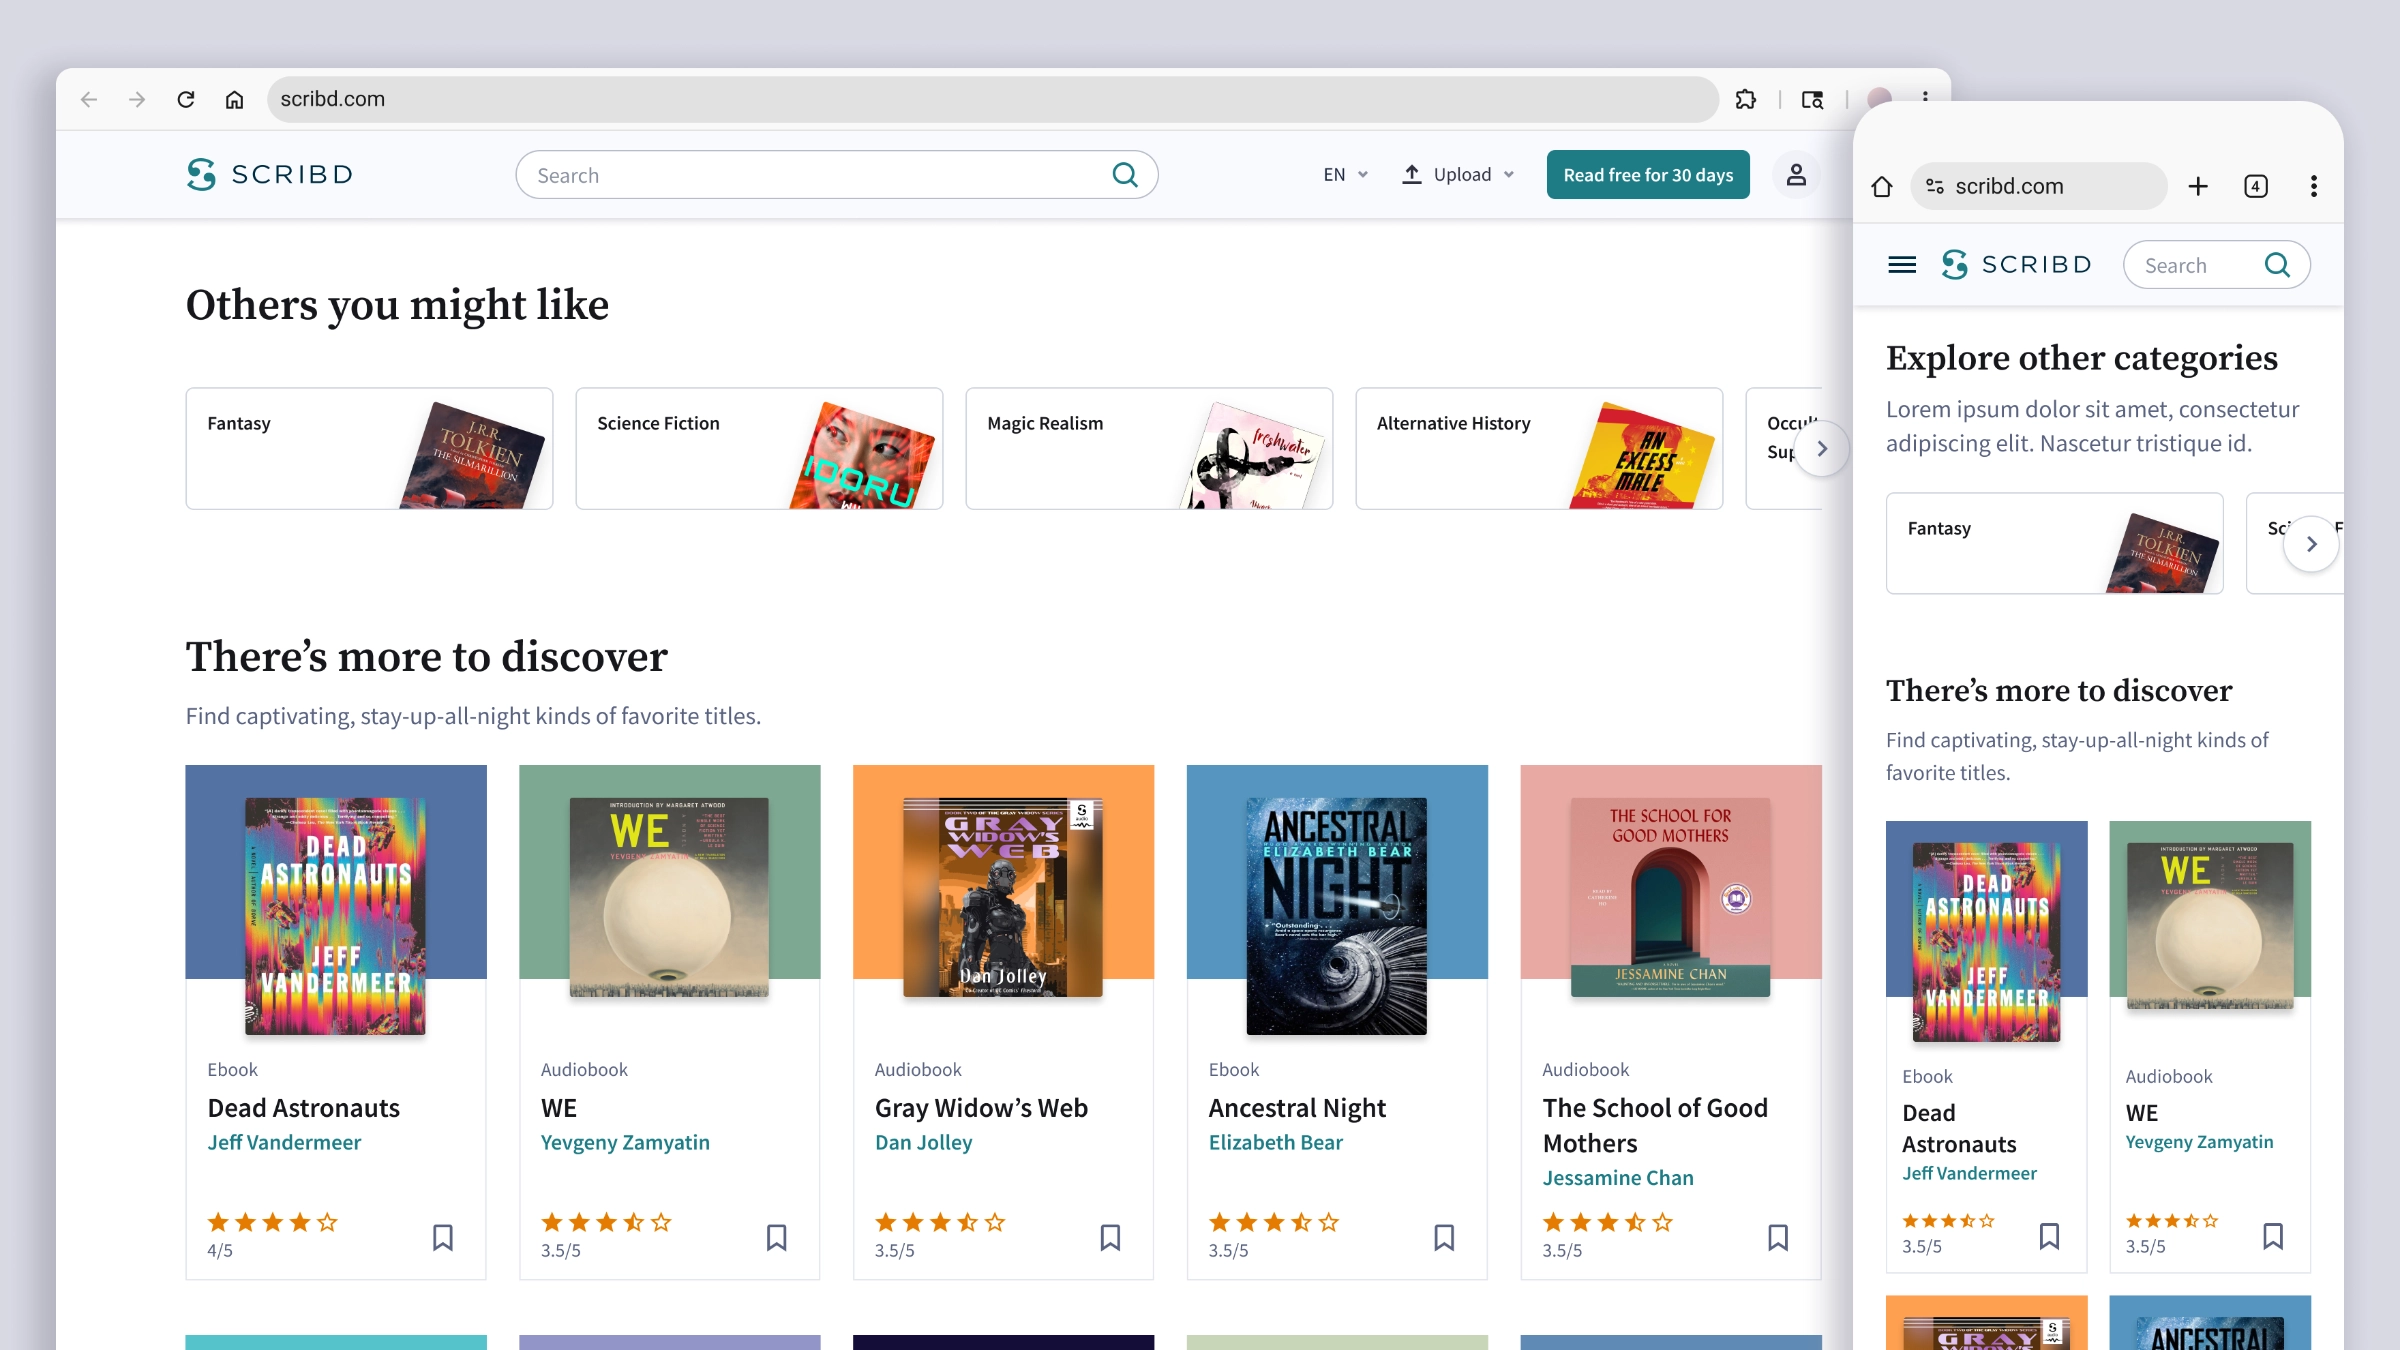This screenshot has width=2400, height=1350.
Task: Open the Science Fiction category card
Action: click(x=759, y=448)
